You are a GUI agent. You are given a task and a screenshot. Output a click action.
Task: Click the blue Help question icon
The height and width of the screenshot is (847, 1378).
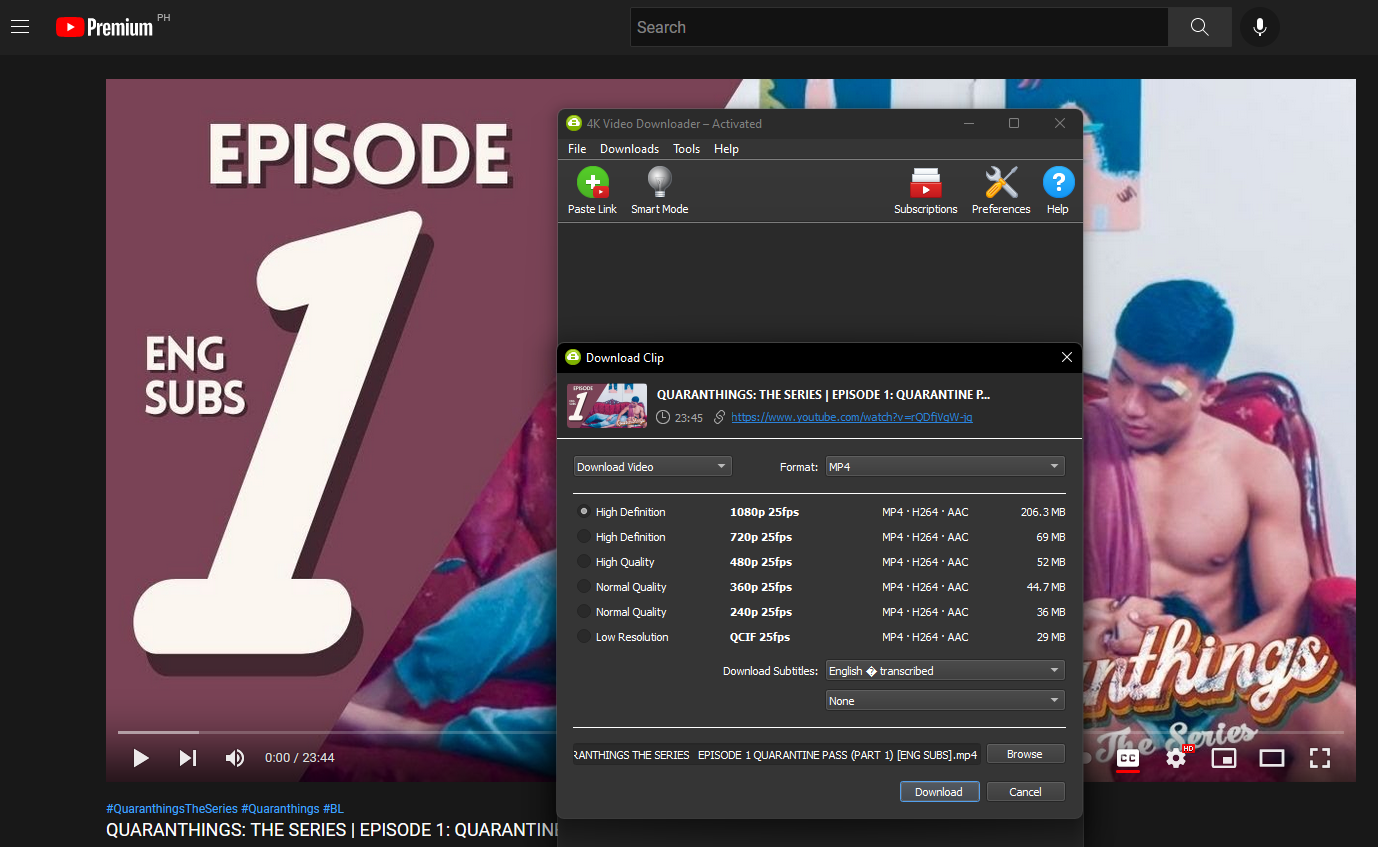coord(1058,184)
